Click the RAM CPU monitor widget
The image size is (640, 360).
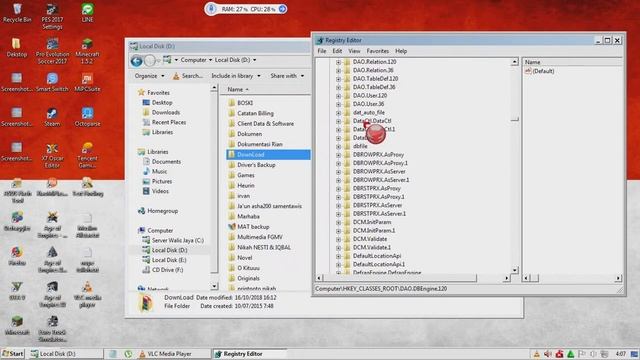pos(246,9)
